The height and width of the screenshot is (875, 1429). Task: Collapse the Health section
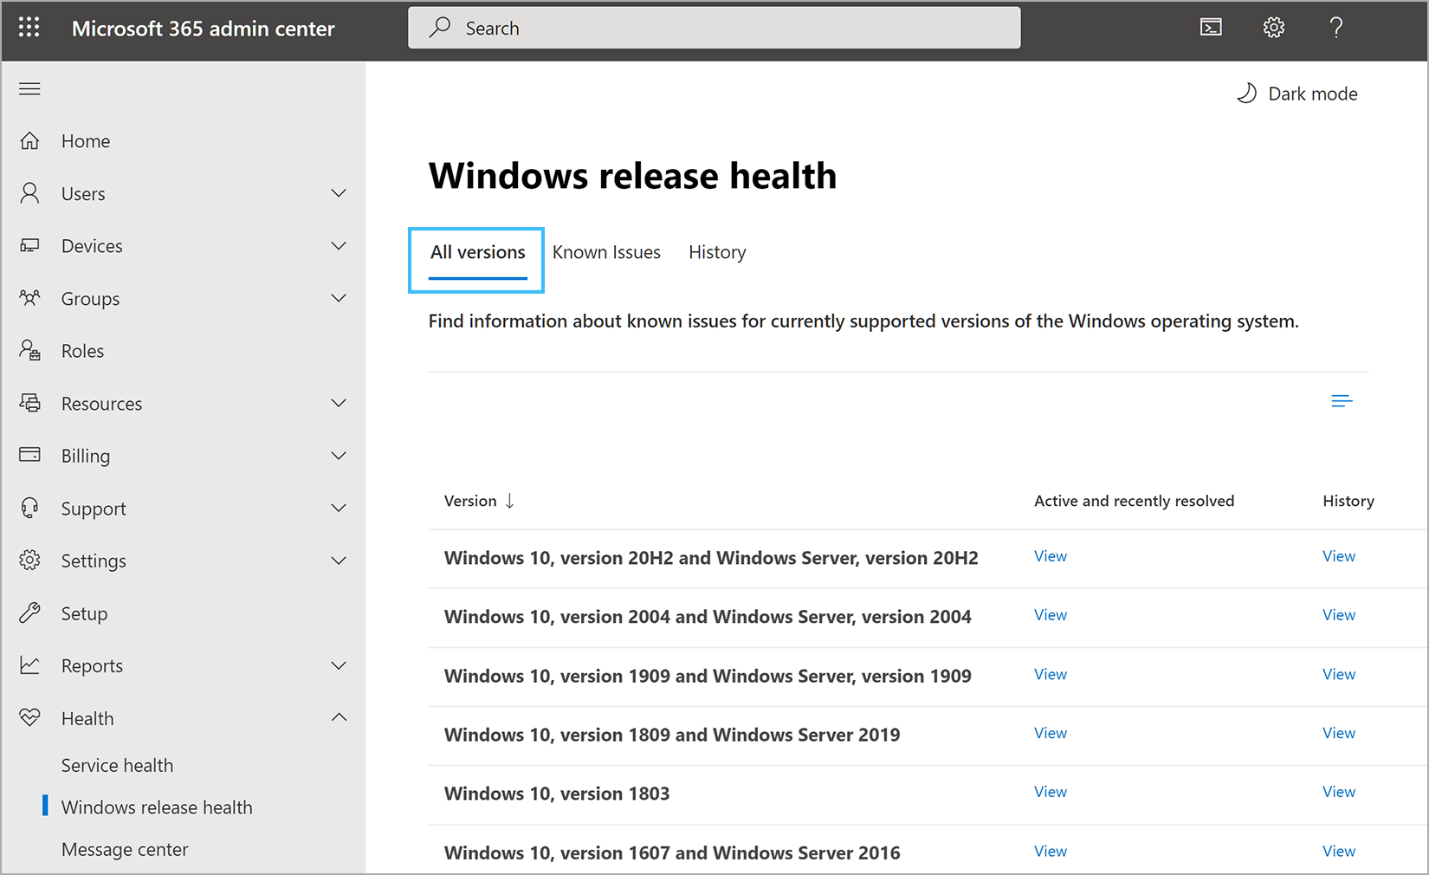coord(338,717)
